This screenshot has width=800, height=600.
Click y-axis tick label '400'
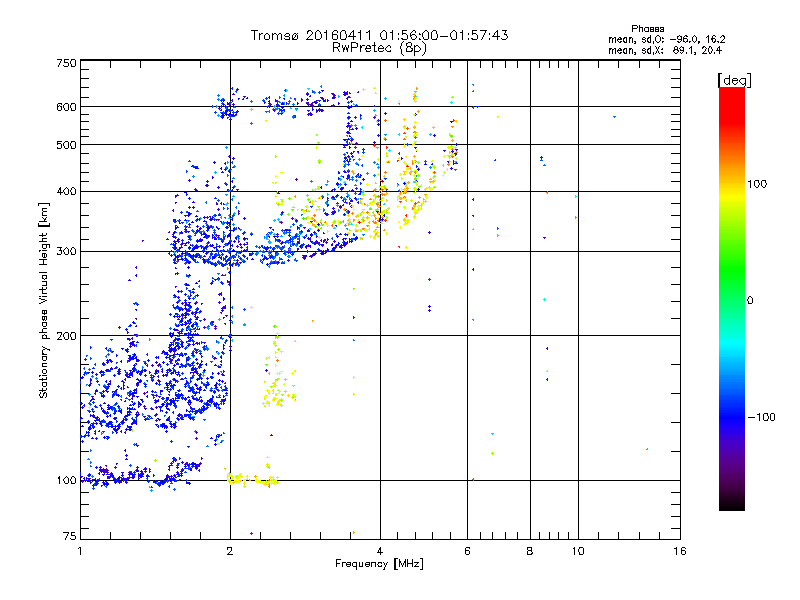pos(66,191)
